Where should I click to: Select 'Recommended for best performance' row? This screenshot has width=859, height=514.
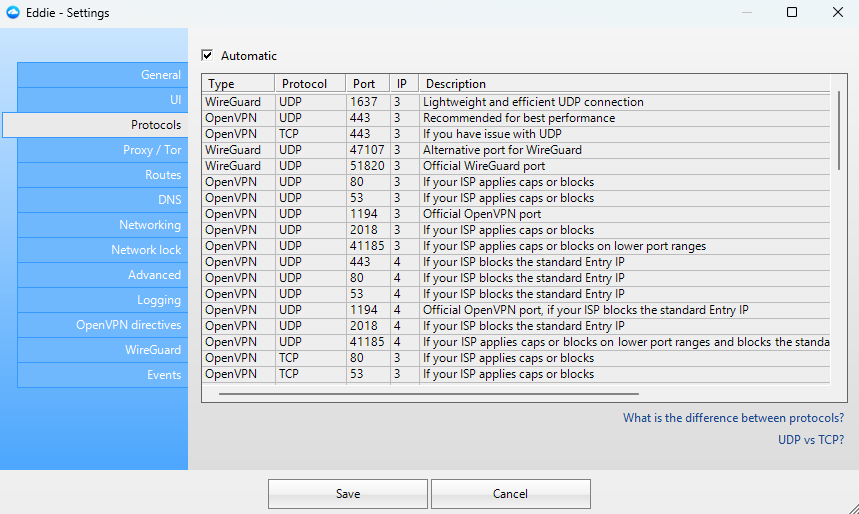click(x=516, y=118)
